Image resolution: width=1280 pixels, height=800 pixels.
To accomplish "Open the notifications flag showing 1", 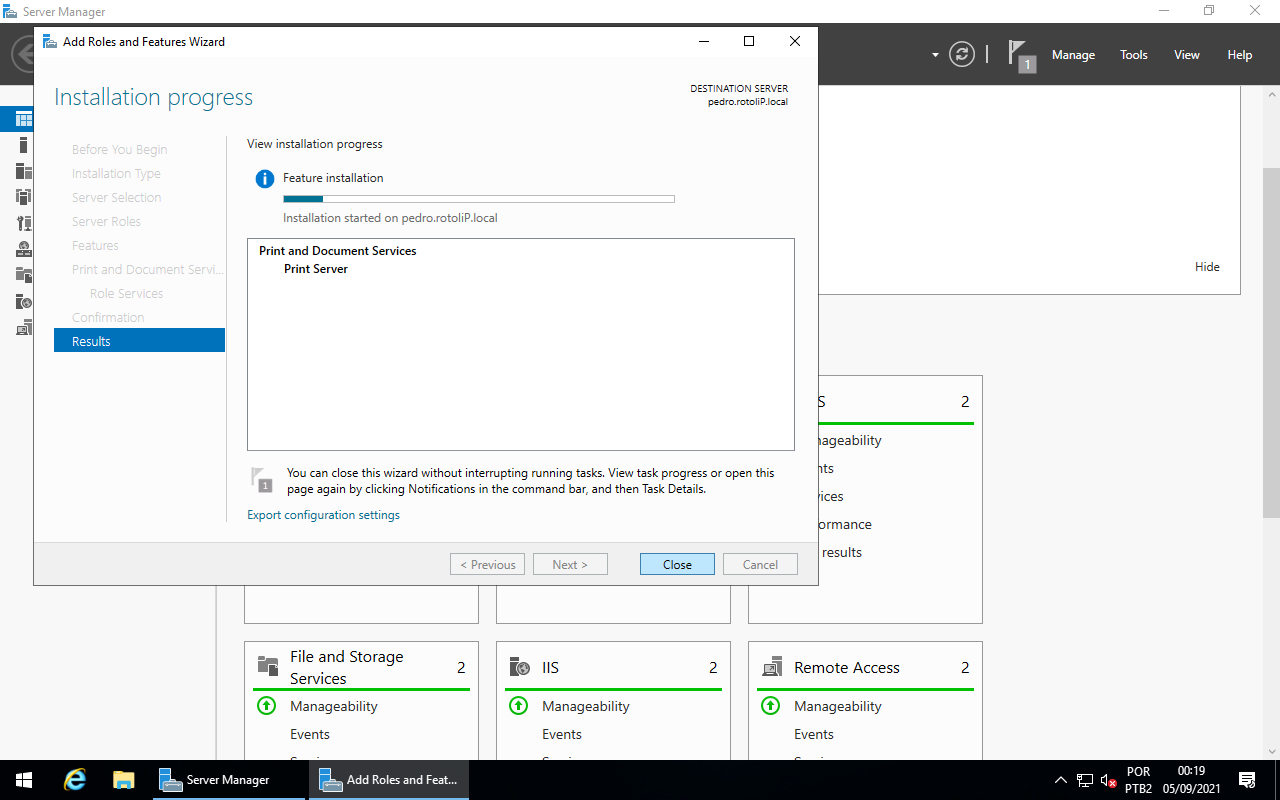I will coord(1021,54).
